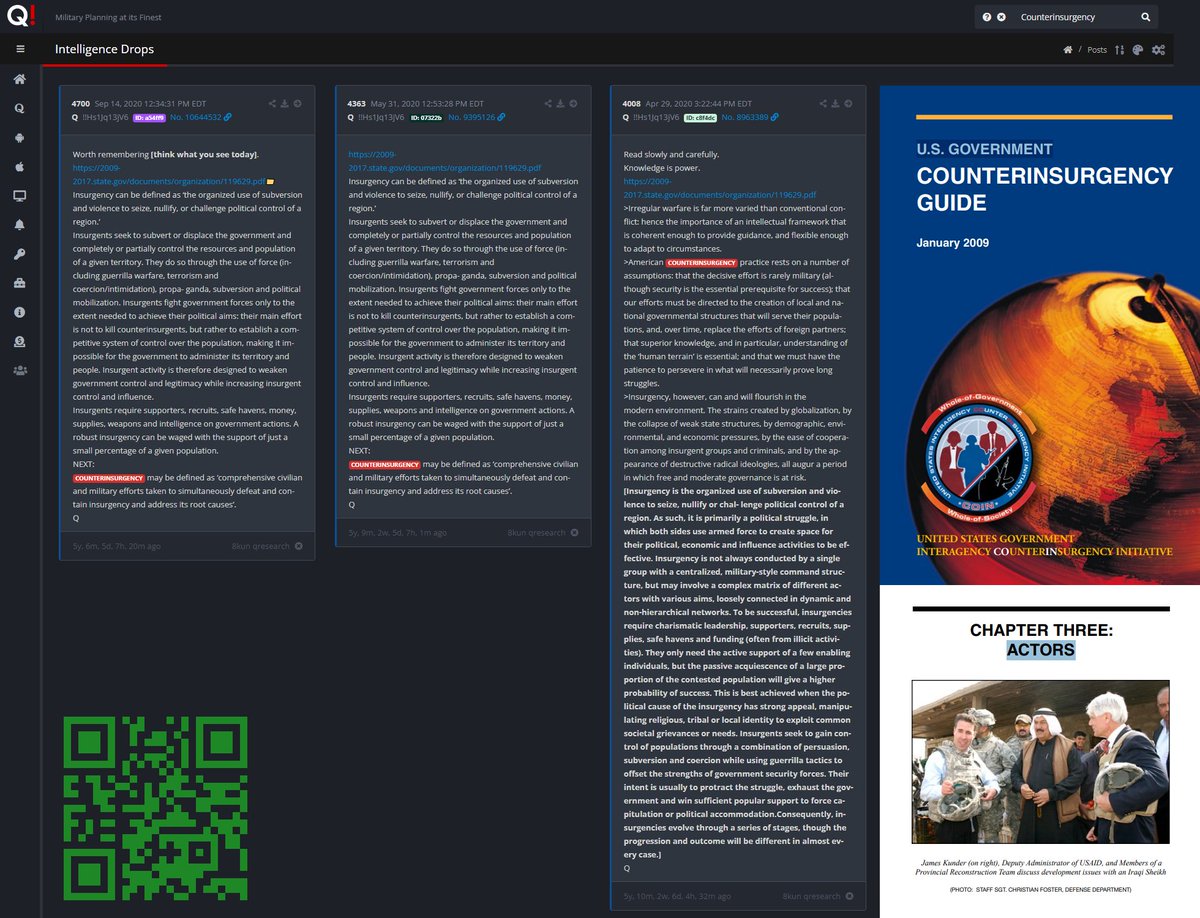The height and width of the screenshot is (918, 1200).
Task: Click highlighted COUNTERINSURGENCY tag in post 4363
Action: 384,464
